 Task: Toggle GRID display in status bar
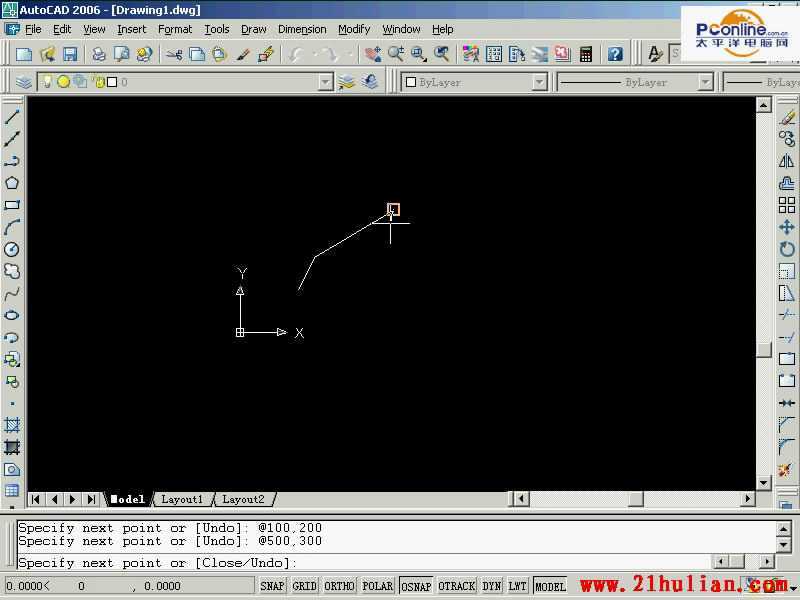(x=305, y=586)
